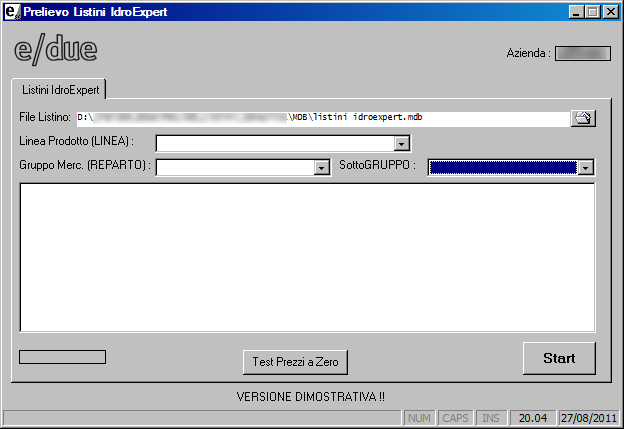Maximize the Prelievo Listini window

[x=592, y=12]
